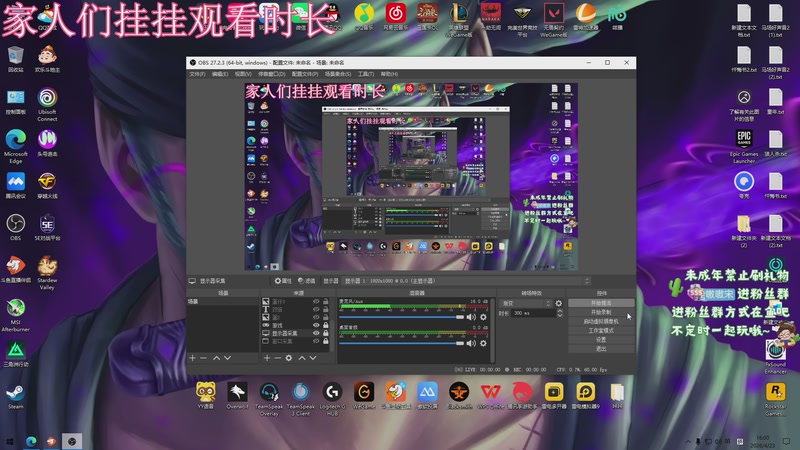The image size is (800, 450).
Task: Click 开始推流 start streaming button
Action: click(x=601, y=303)
